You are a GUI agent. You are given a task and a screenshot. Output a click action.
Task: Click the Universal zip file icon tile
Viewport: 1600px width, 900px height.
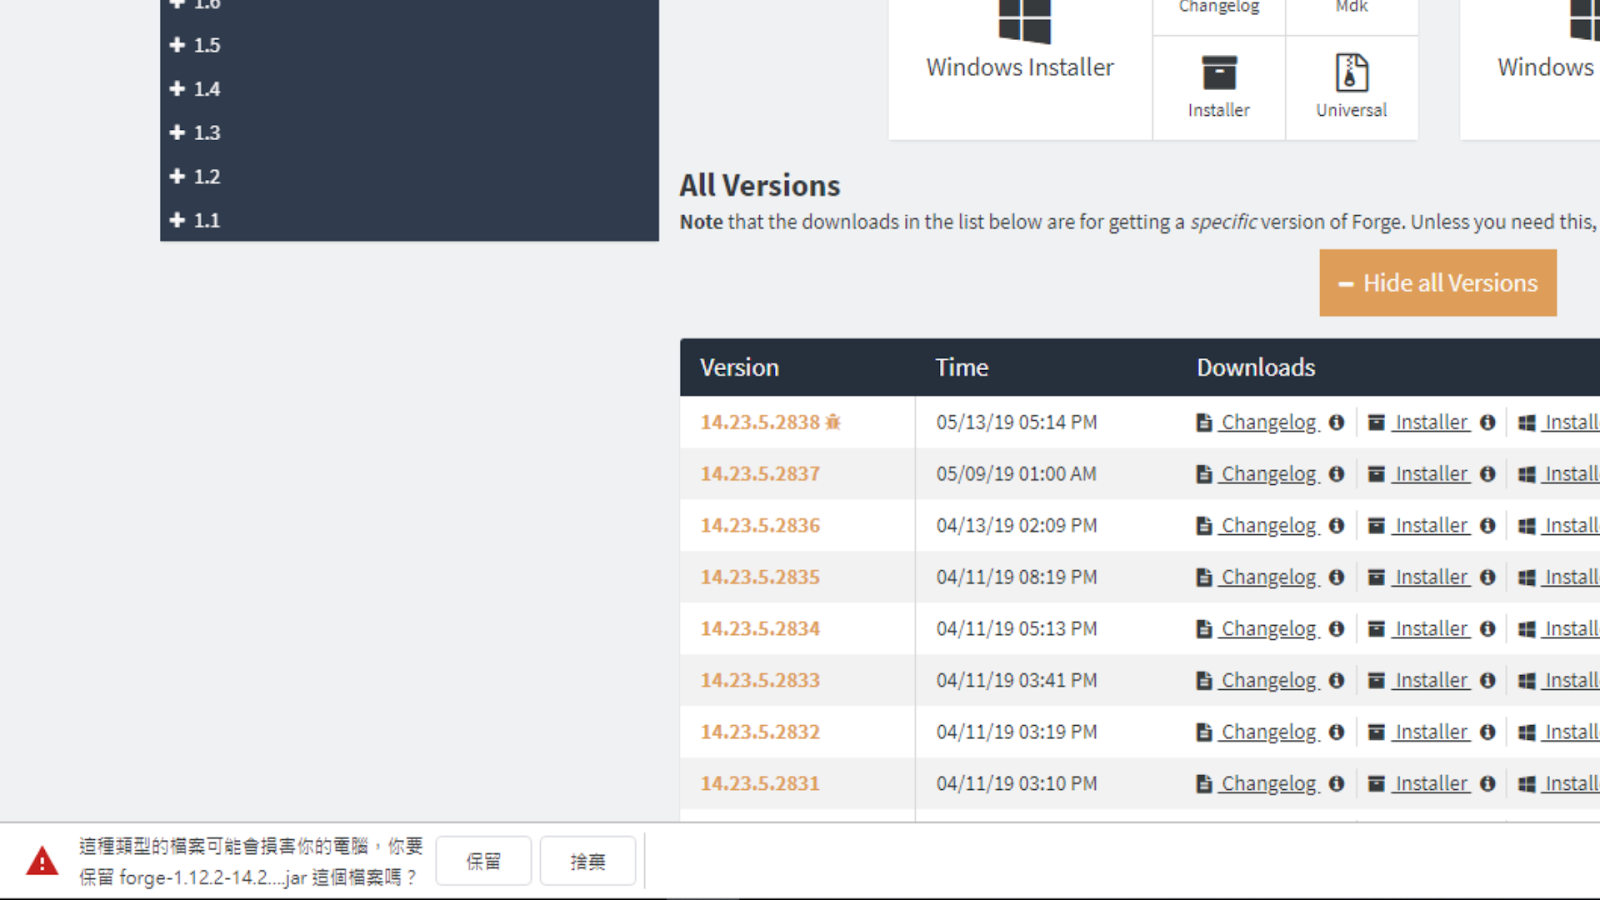click(x=1352, y=88)
